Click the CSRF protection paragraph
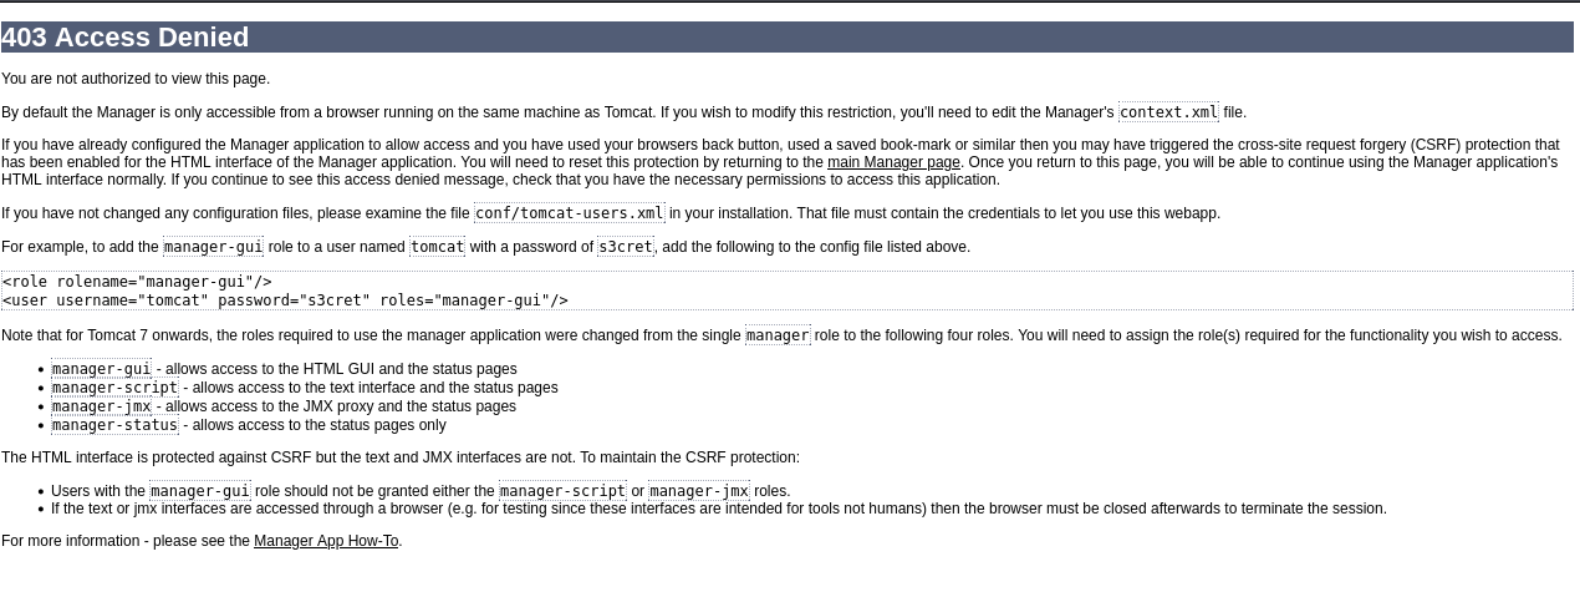The width and height of the screenshot is (1580, 591). pyautogui.click(x=780, y=162)
